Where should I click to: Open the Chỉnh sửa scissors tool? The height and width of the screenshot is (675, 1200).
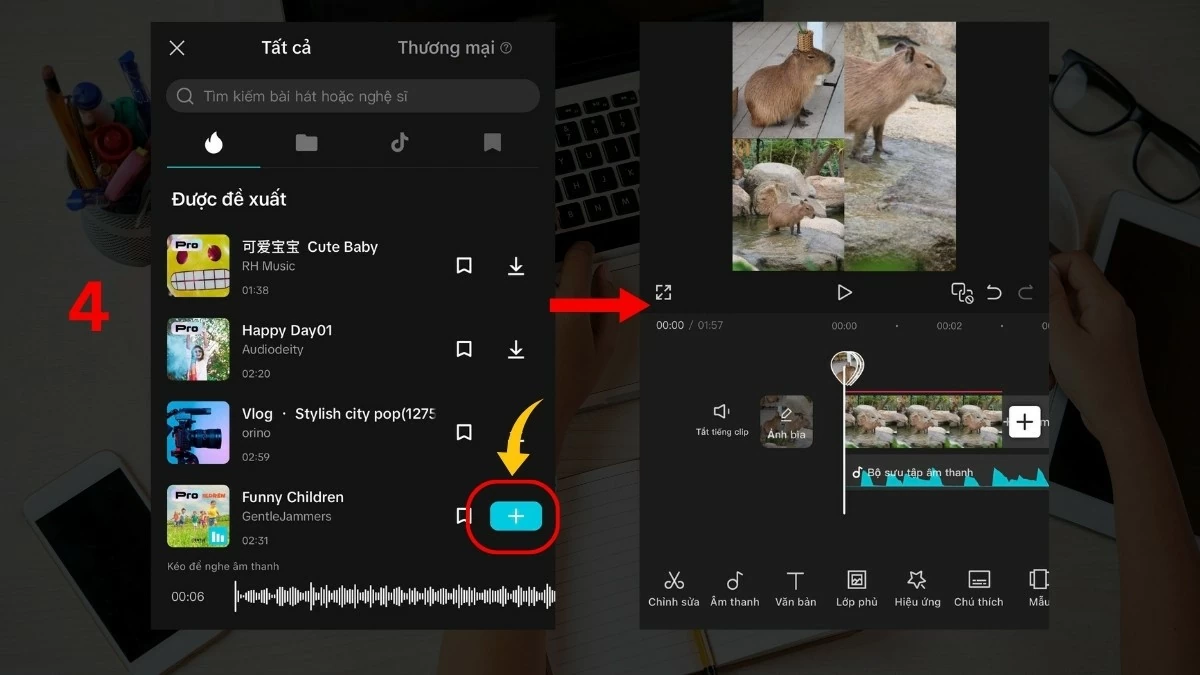pos(674,588)
